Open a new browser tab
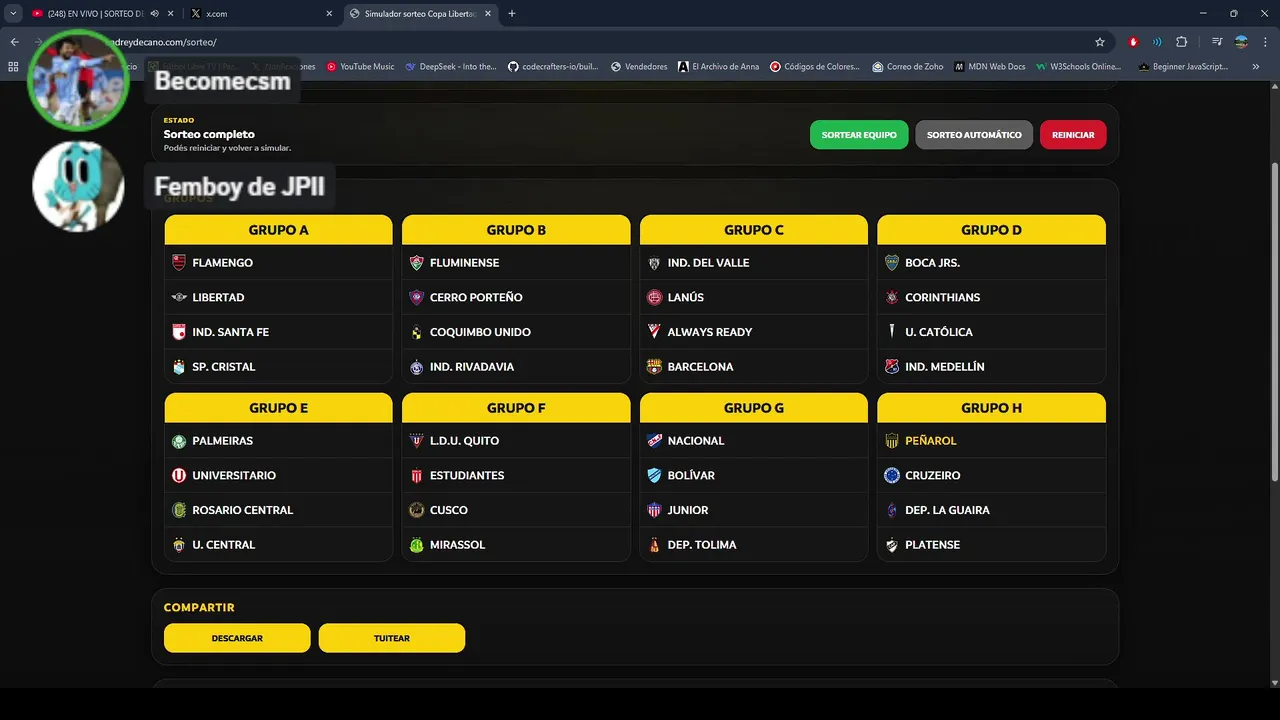Viewport: 1280px width, 720px height. tap(512, 14)
